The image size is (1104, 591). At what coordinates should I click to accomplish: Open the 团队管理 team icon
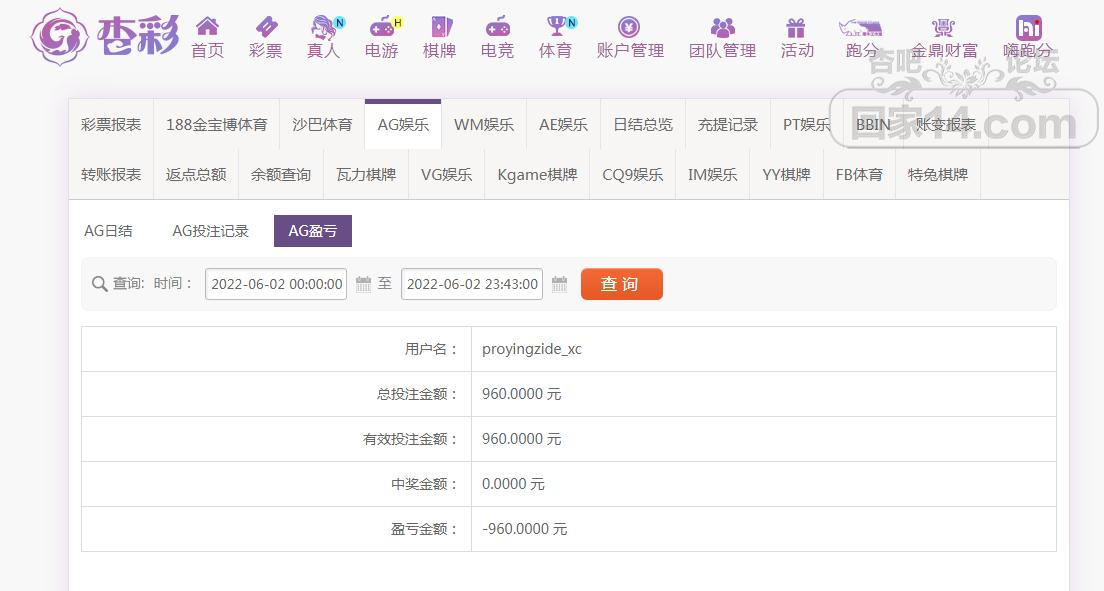coord(722,27)
